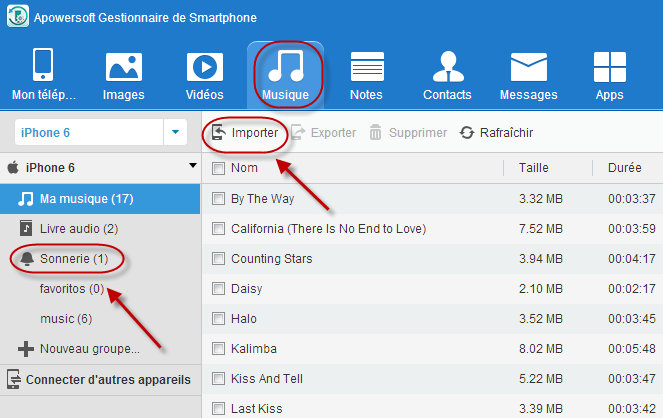Open the iPhone 6 device dropdown arrow
Screen dimensions: 663x418
pos(175,132)
